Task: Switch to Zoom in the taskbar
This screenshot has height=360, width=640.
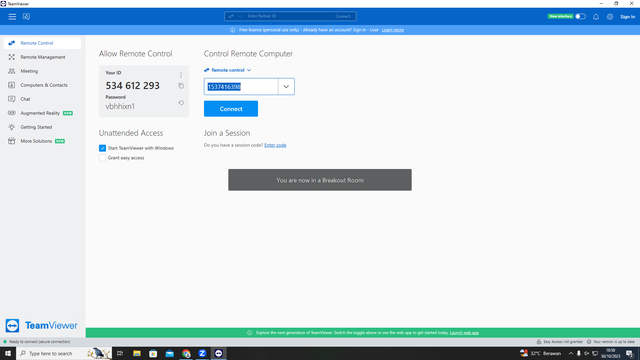Action: pyautogui.click(x=202, y=353)
